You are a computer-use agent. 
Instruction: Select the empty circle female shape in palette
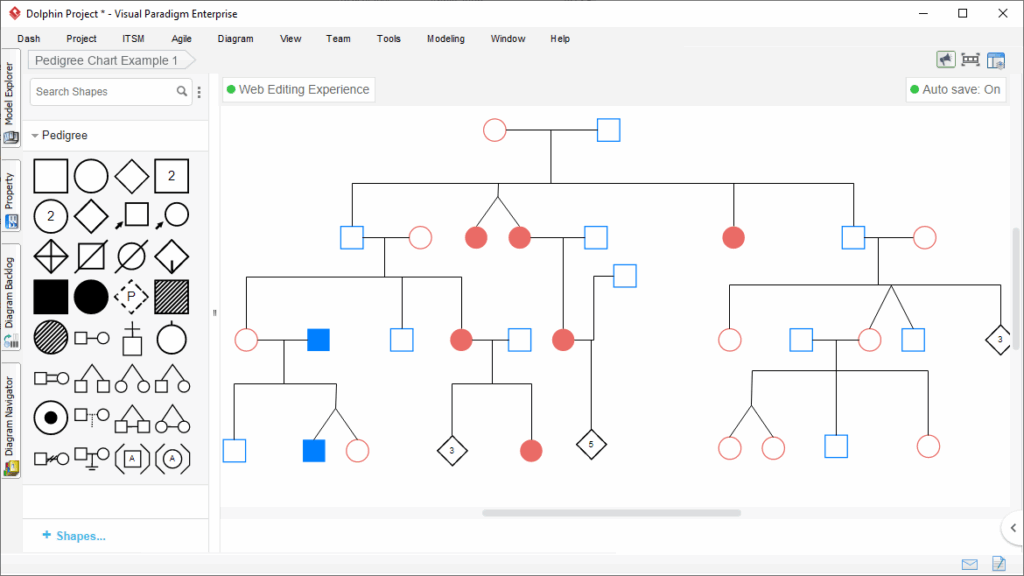coord(91,176)
